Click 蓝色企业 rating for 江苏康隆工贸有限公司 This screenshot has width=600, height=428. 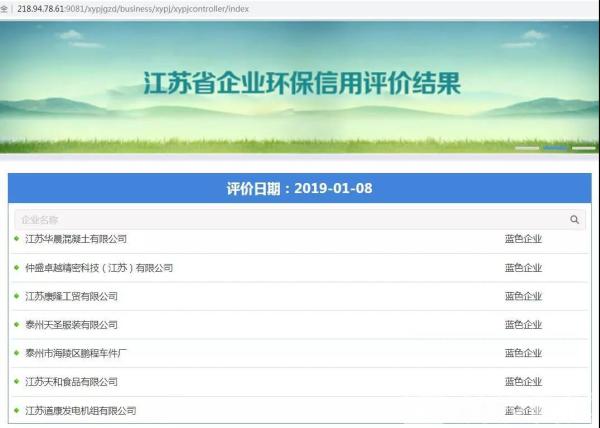point(523,296)
